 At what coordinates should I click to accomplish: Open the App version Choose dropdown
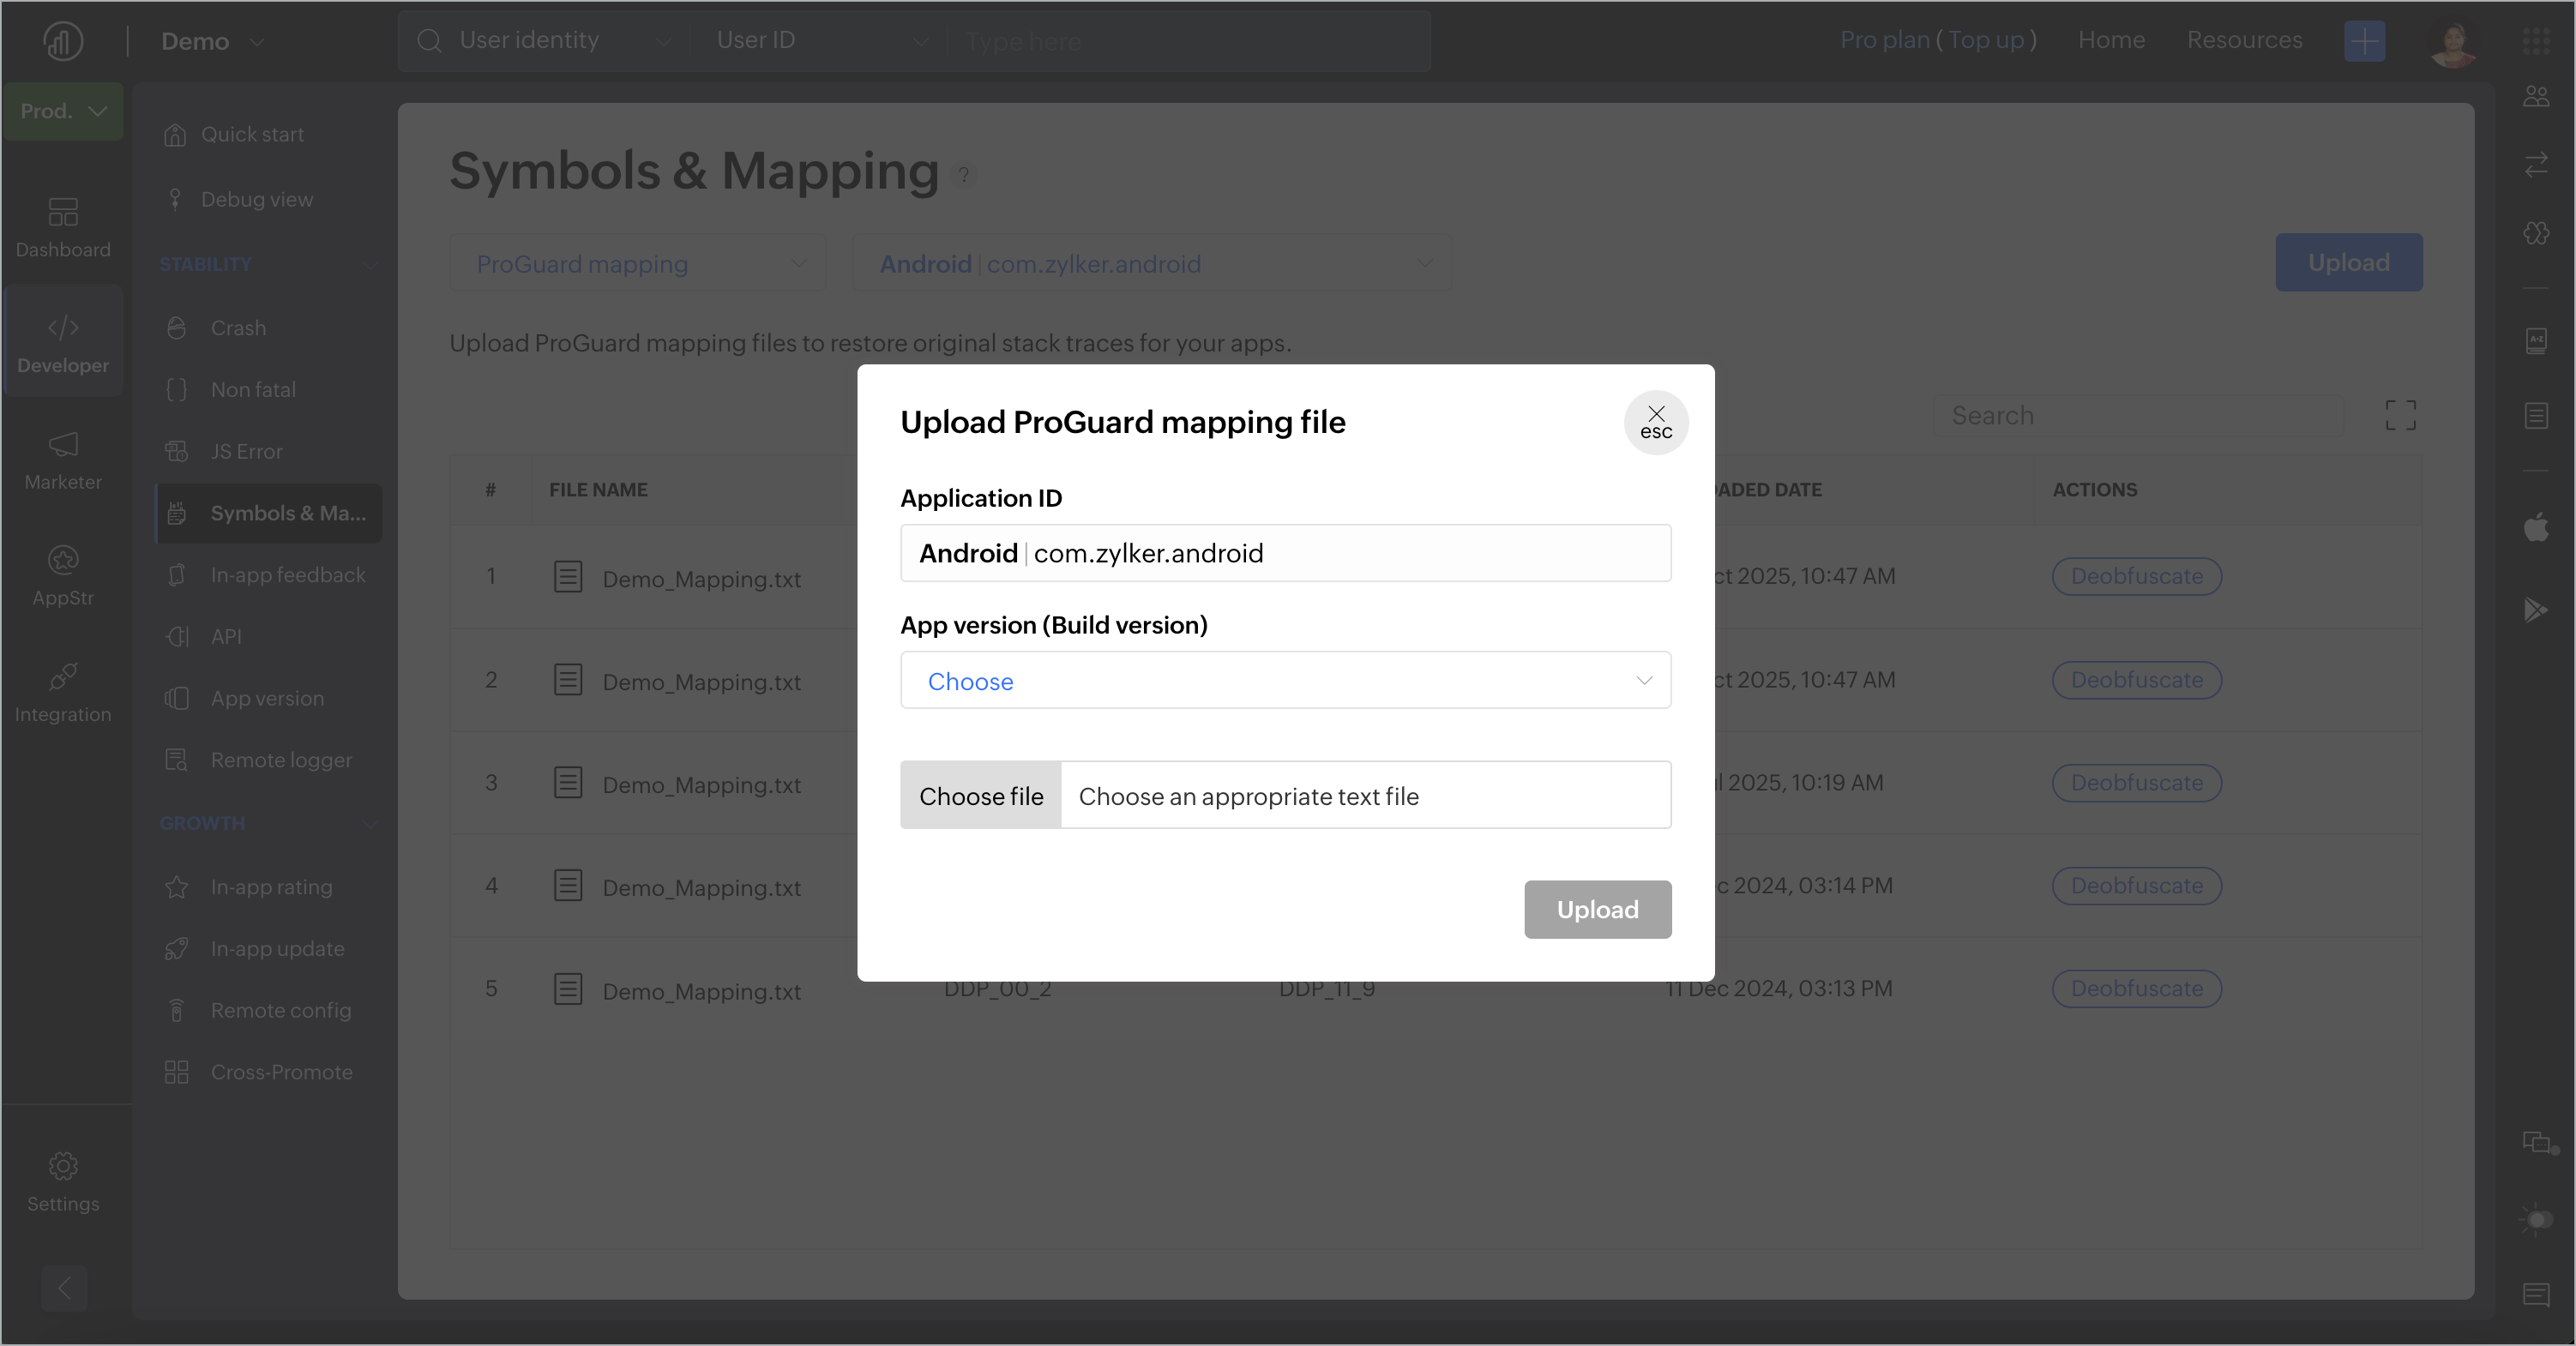pyautogui.click(x=1285, y=681)
